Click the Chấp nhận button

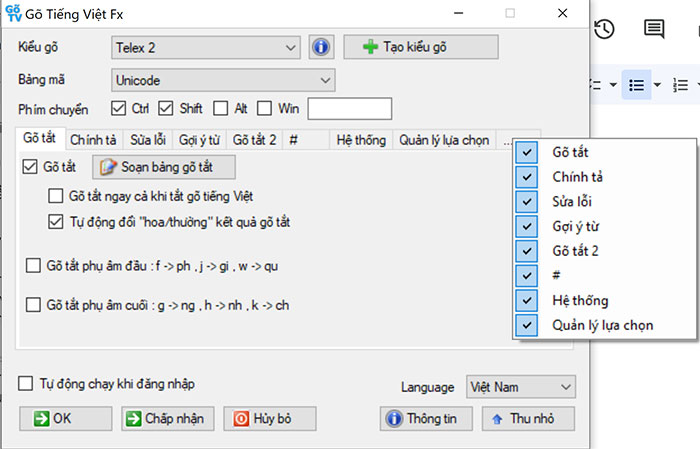(x=167, y=418)
